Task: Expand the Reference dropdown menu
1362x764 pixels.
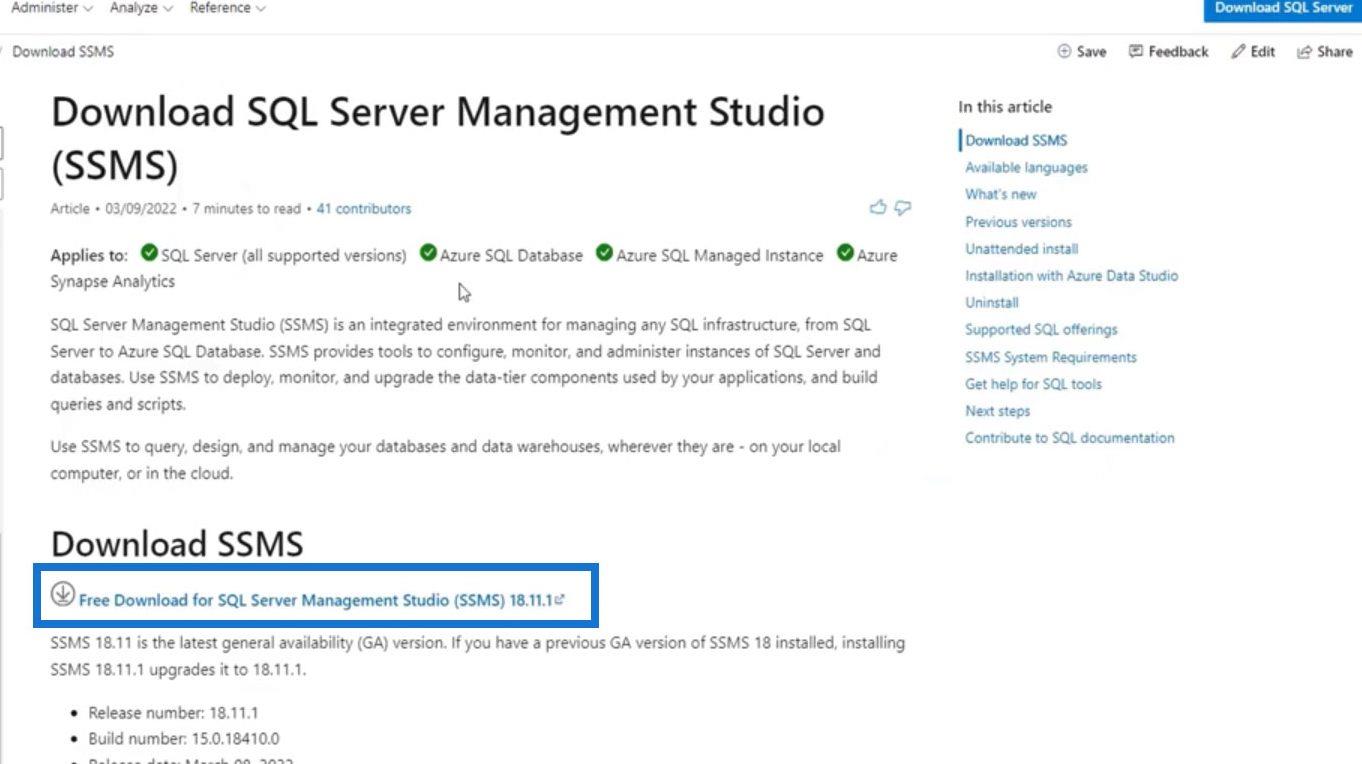Action: pyautogui.click(x=229, y=8)
